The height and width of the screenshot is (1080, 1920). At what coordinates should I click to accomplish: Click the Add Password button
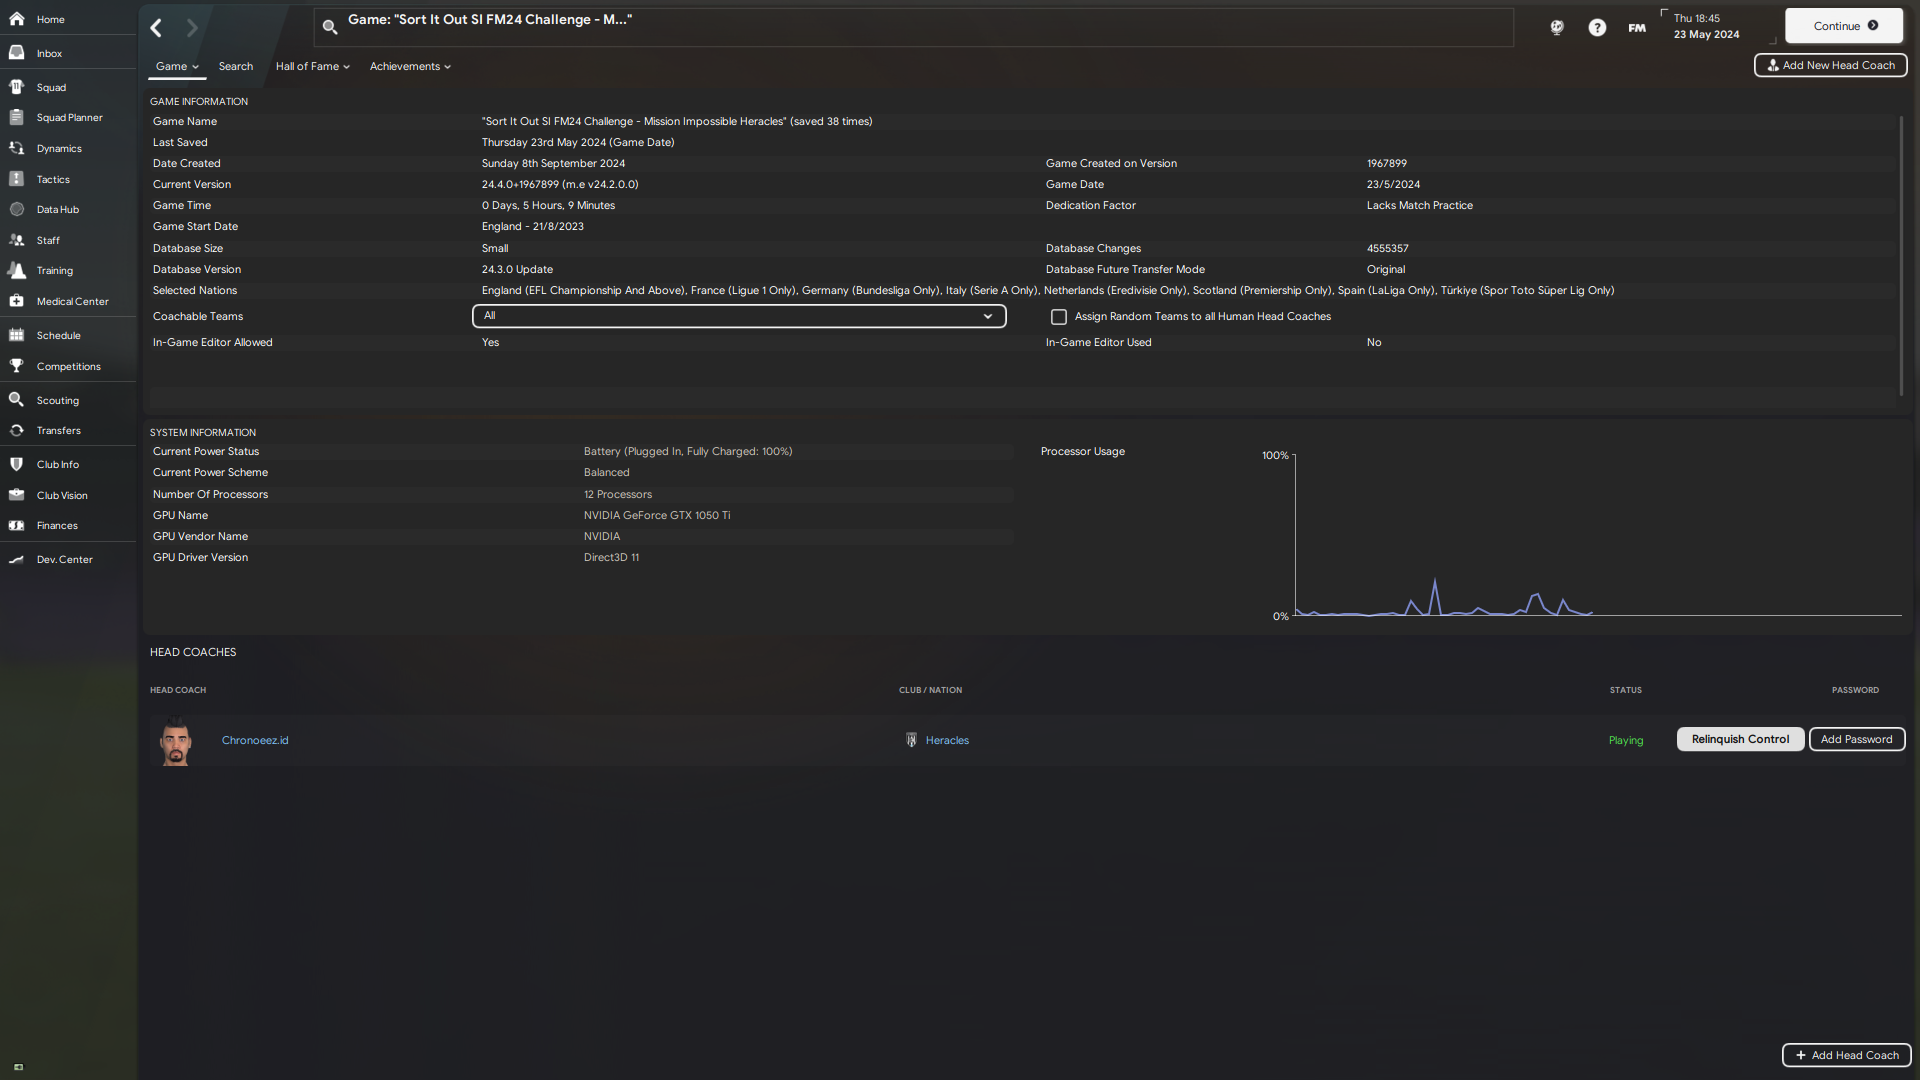pos(1856,739)
